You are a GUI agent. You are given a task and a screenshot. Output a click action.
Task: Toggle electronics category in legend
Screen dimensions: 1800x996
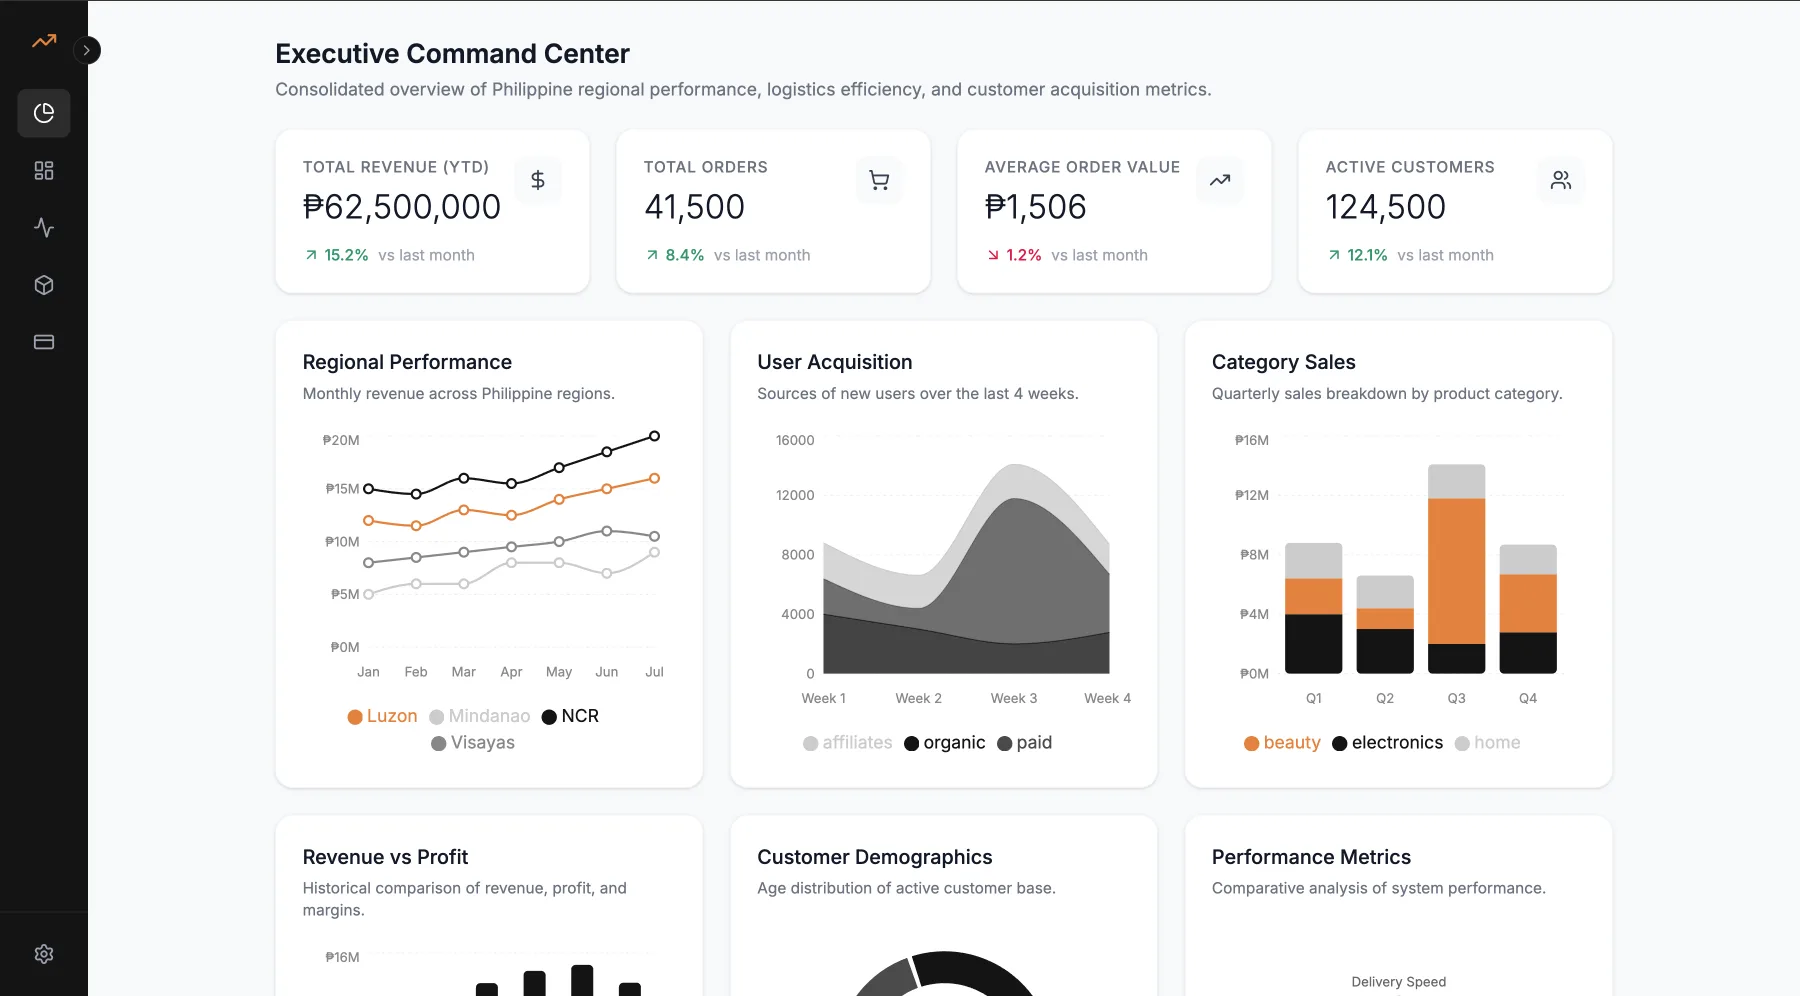coord(1388,743)
